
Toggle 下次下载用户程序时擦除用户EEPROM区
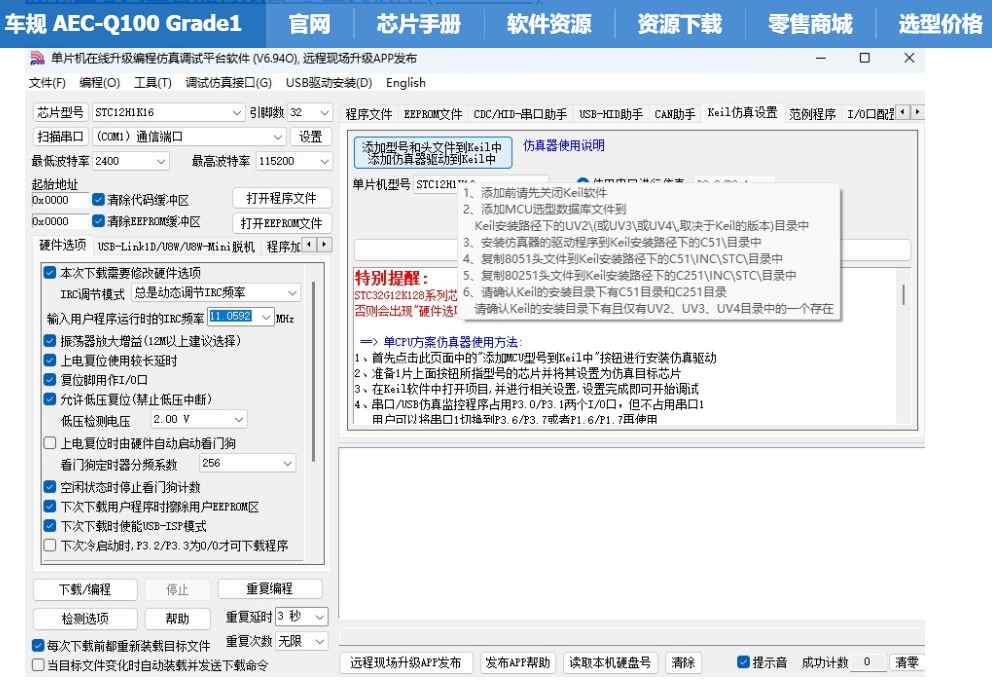pyautogui.click(x=50, y=506)
